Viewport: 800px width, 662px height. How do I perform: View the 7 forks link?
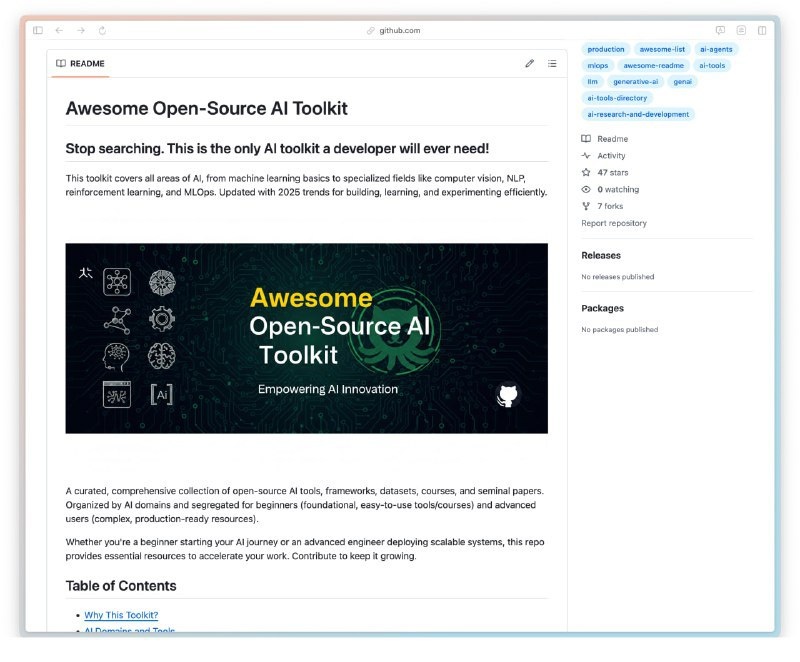pyautogui.click(x=610, y=206)
